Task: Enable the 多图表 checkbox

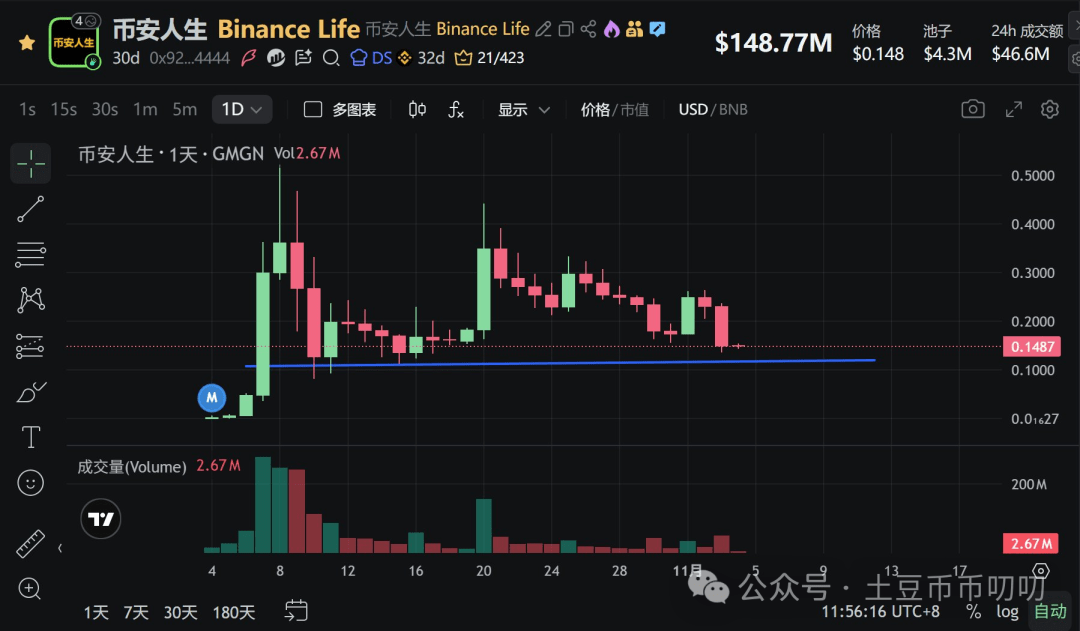Action: coord(313,110)
